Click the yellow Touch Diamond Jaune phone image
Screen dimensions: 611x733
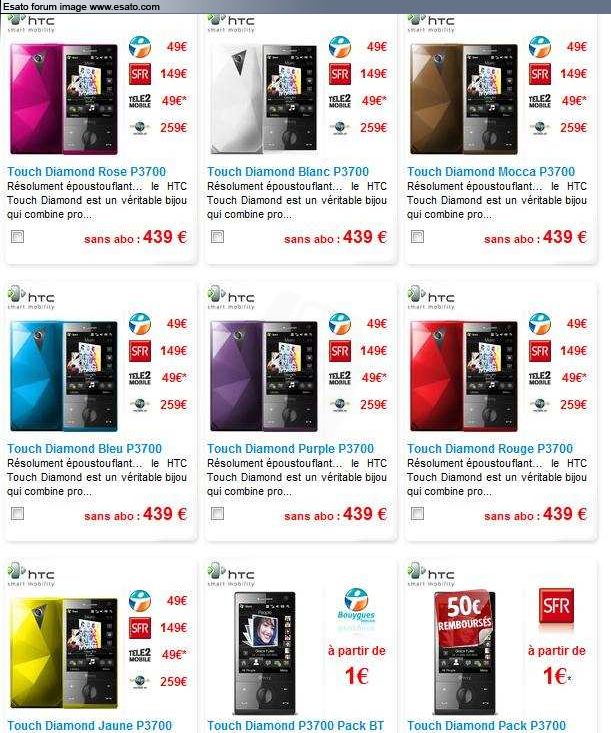coord(64,653)
